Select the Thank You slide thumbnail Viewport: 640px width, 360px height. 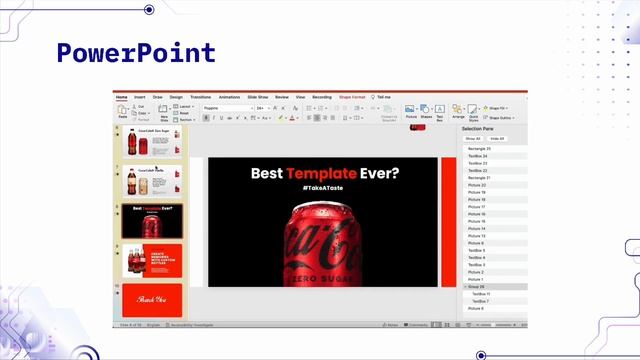point(152,300)
